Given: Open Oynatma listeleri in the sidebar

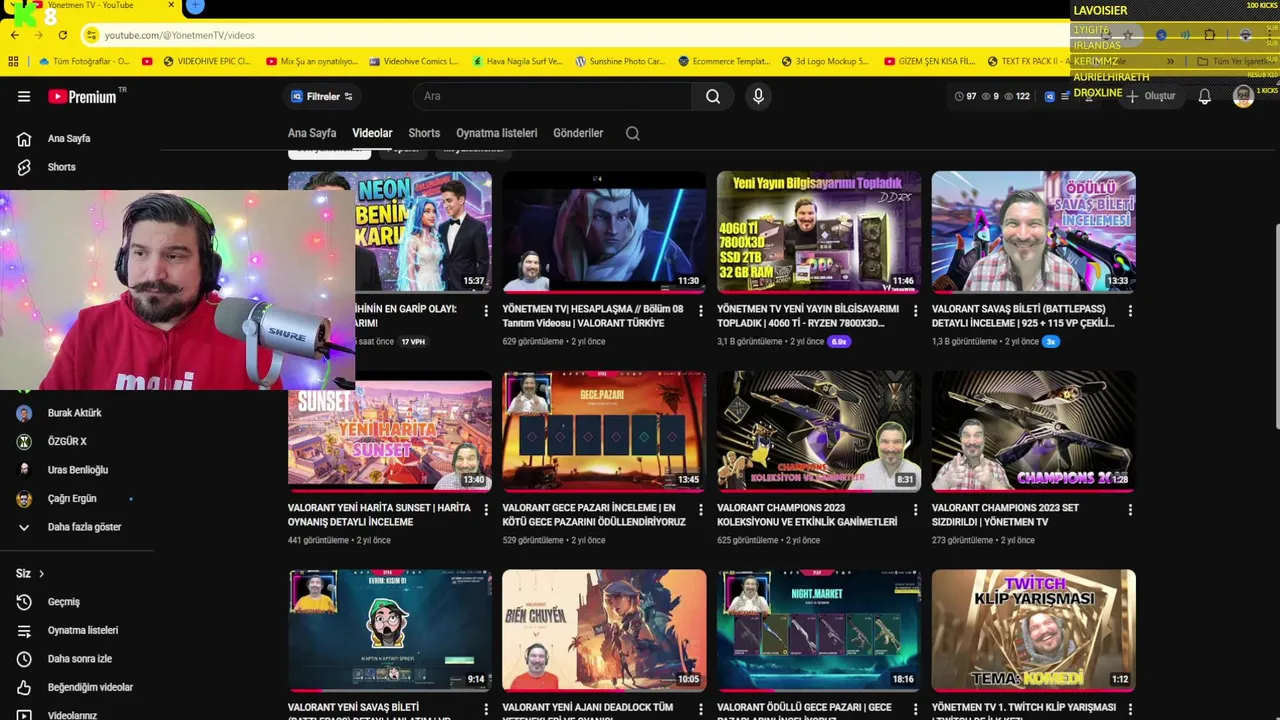Looking at the screenshot, I should [x=82, y=630].
